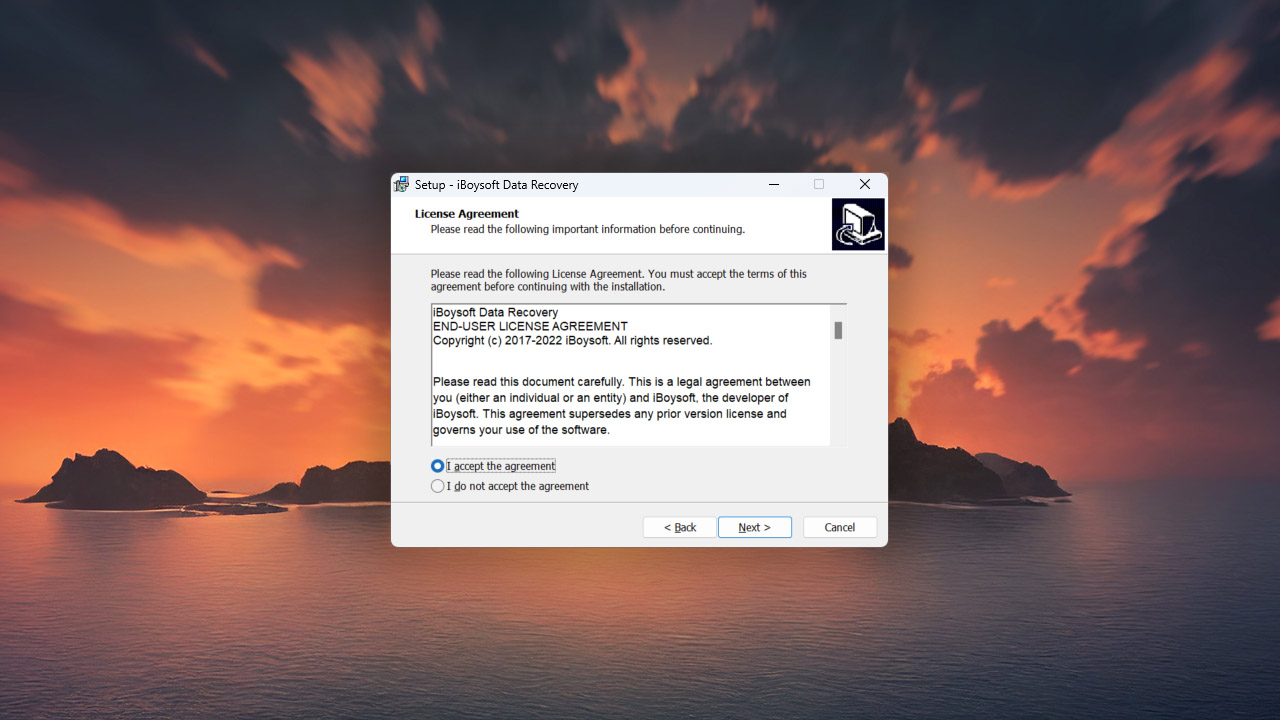Cancel the iBoysoft setup
Screen dimensions: 1280x720
coord(840,527)
